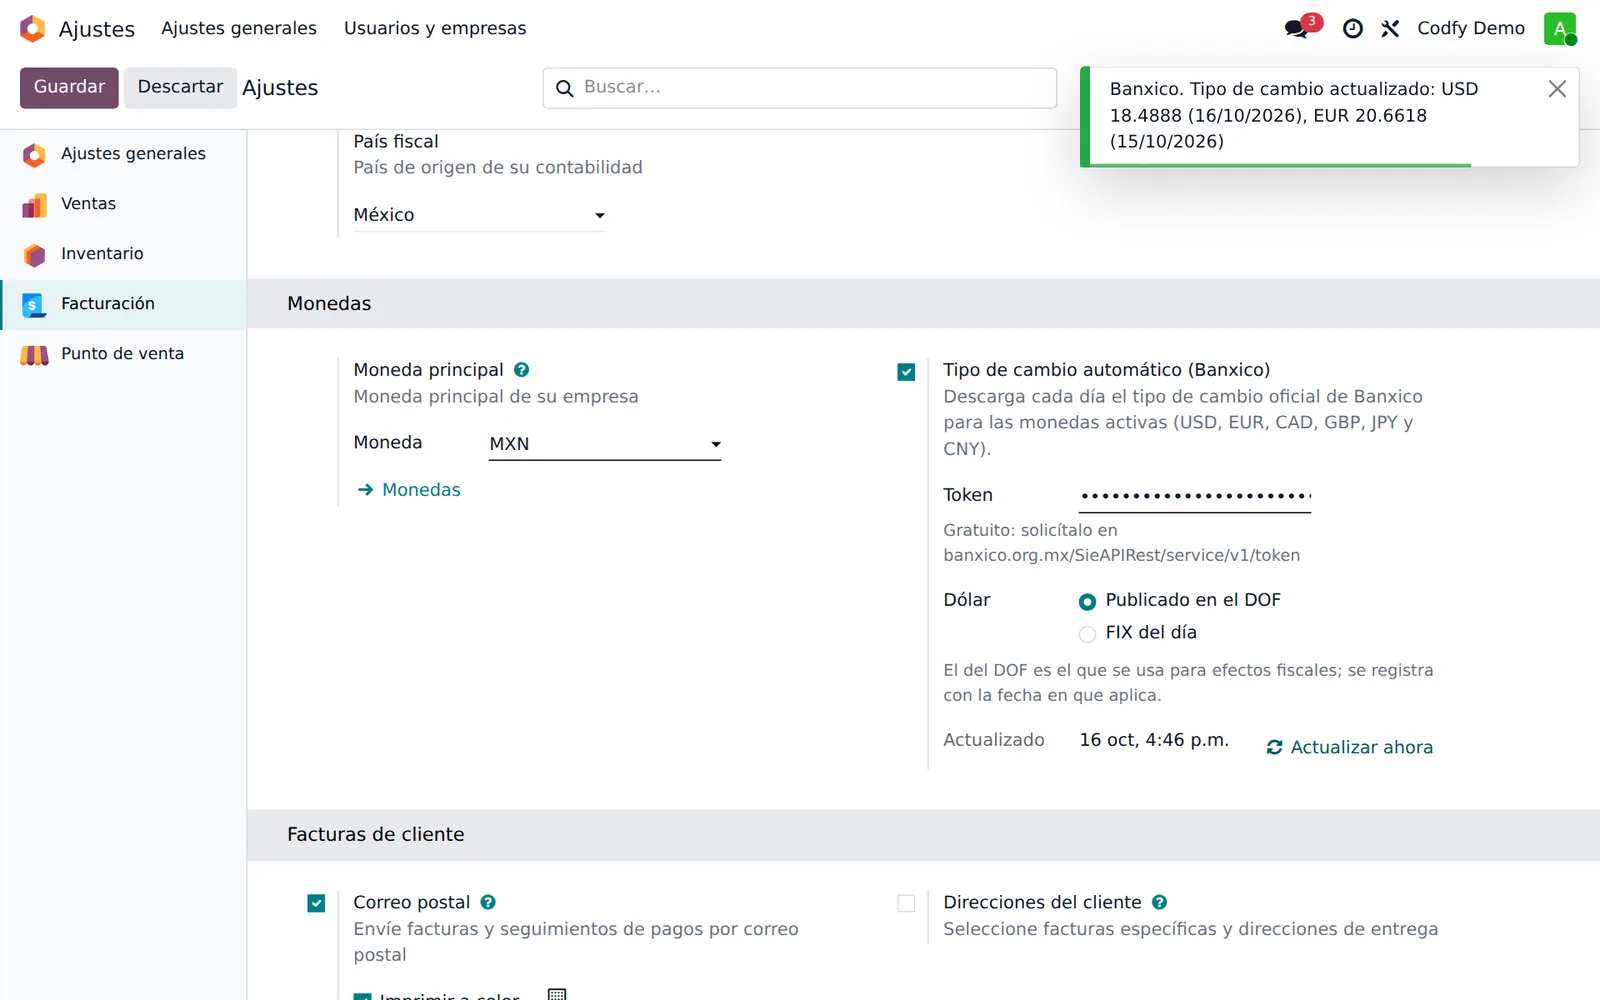
Task: Open the activities clock icon
Action: pos(1353,29)
